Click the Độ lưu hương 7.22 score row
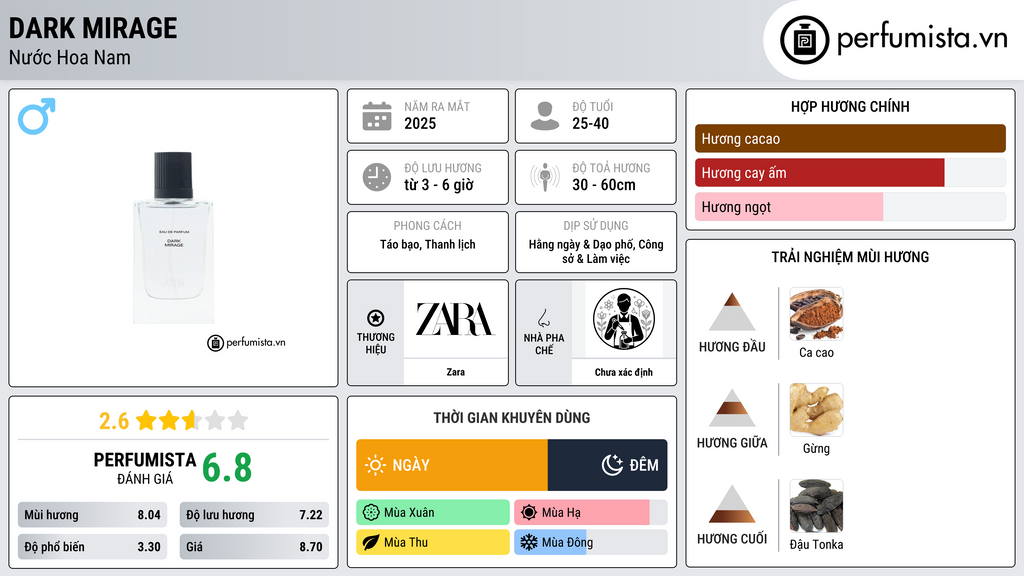Viewport: 1024px width, 576px height. pos(254,515)
